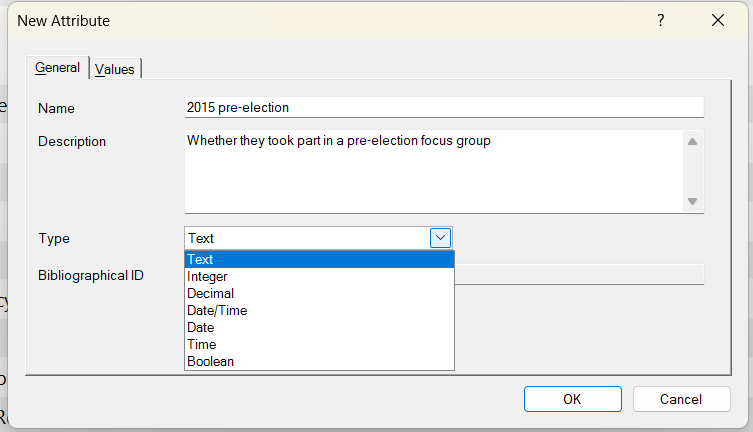This screenshot has height=432, width=753.
Task: Click the Name input field
Action: click(x=444, y=107)
